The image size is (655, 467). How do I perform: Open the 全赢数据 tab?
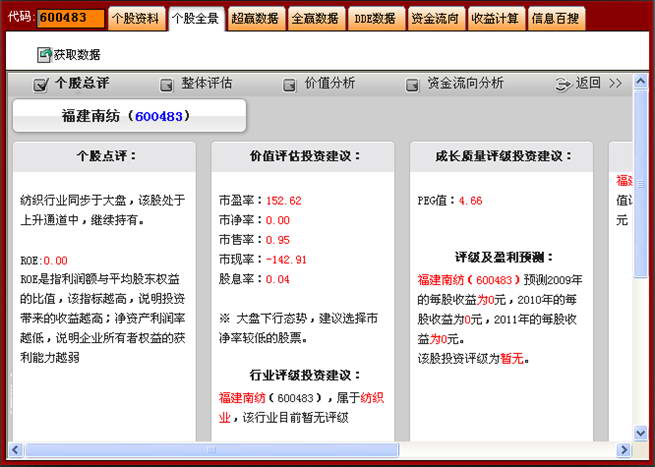[316, 19]
